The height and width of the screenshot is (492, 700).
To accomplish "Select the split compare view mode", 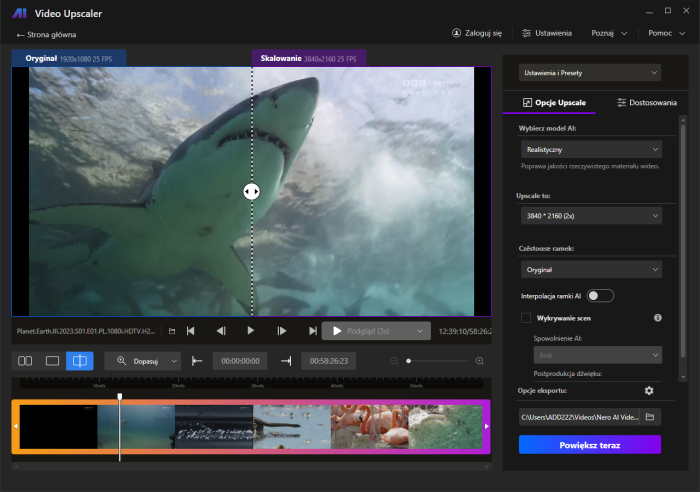I will point(80,361).
